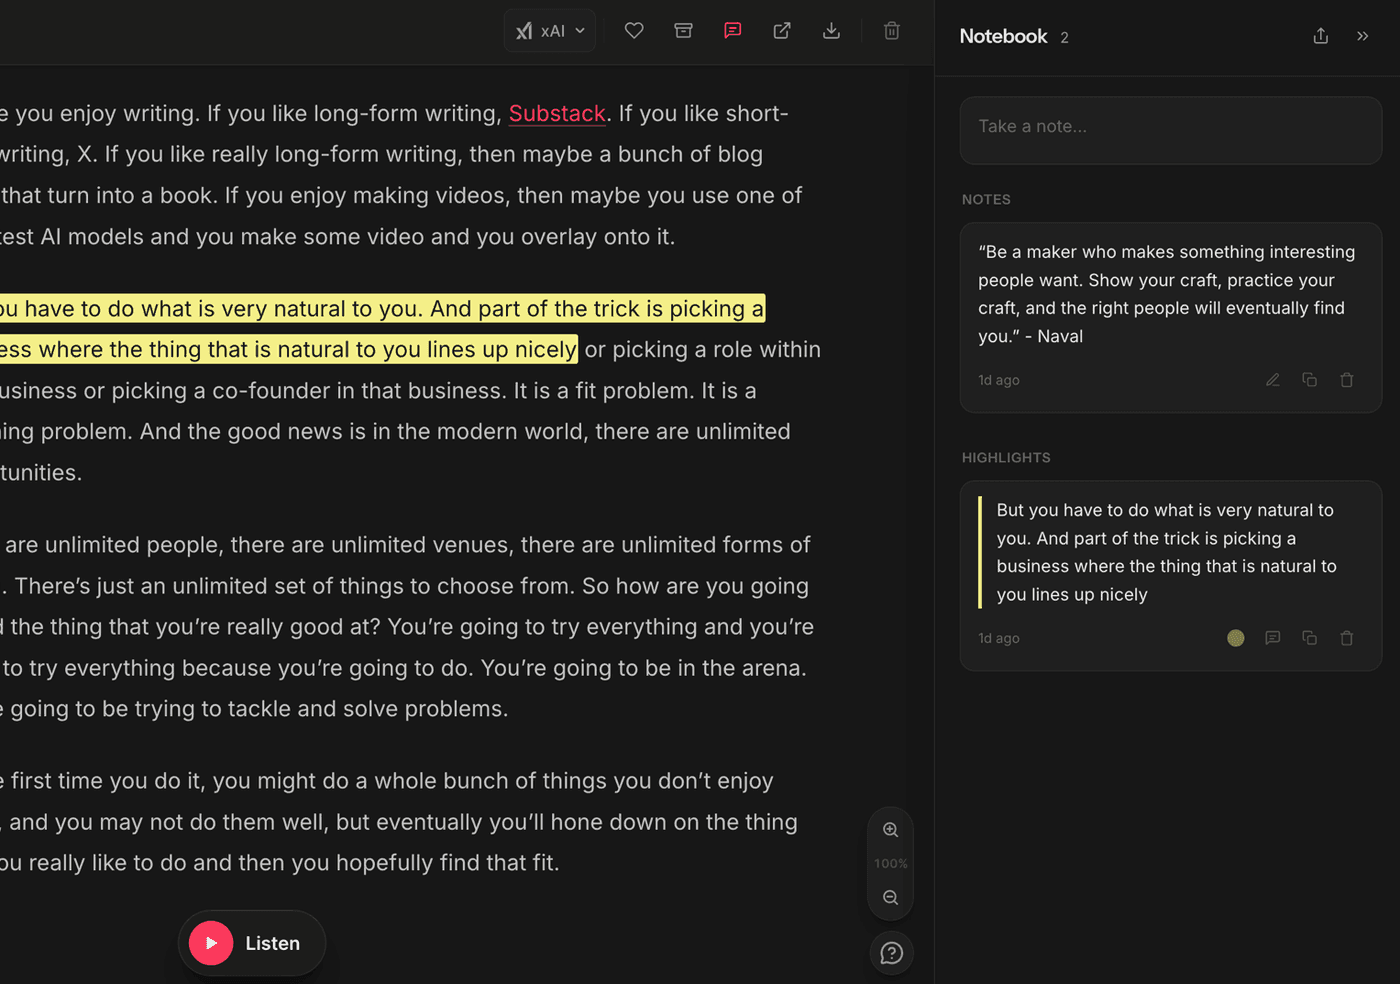Export the Notebook with the share icon
The height and width of the screenshot is (984, 1400).
click(x=1321, y=36)
